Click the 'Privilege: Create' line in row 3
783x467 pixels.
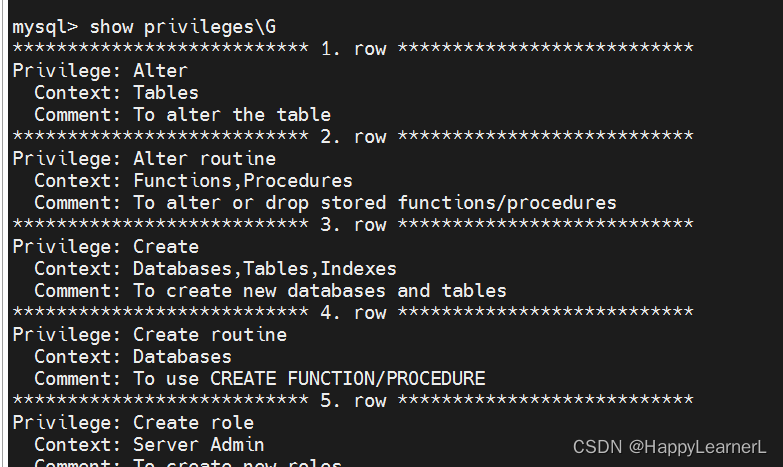[105, 247]
